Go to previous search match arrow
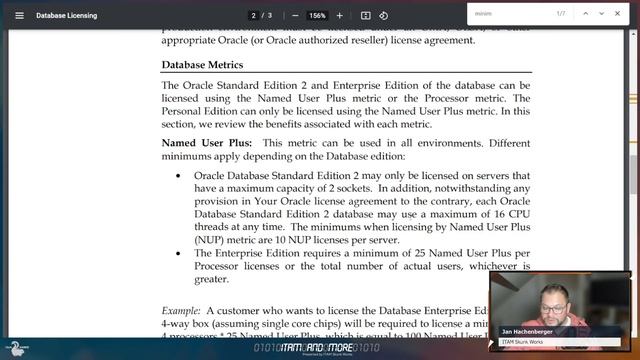The height and width of the screenshot is (360, 640). click(585, 13)
